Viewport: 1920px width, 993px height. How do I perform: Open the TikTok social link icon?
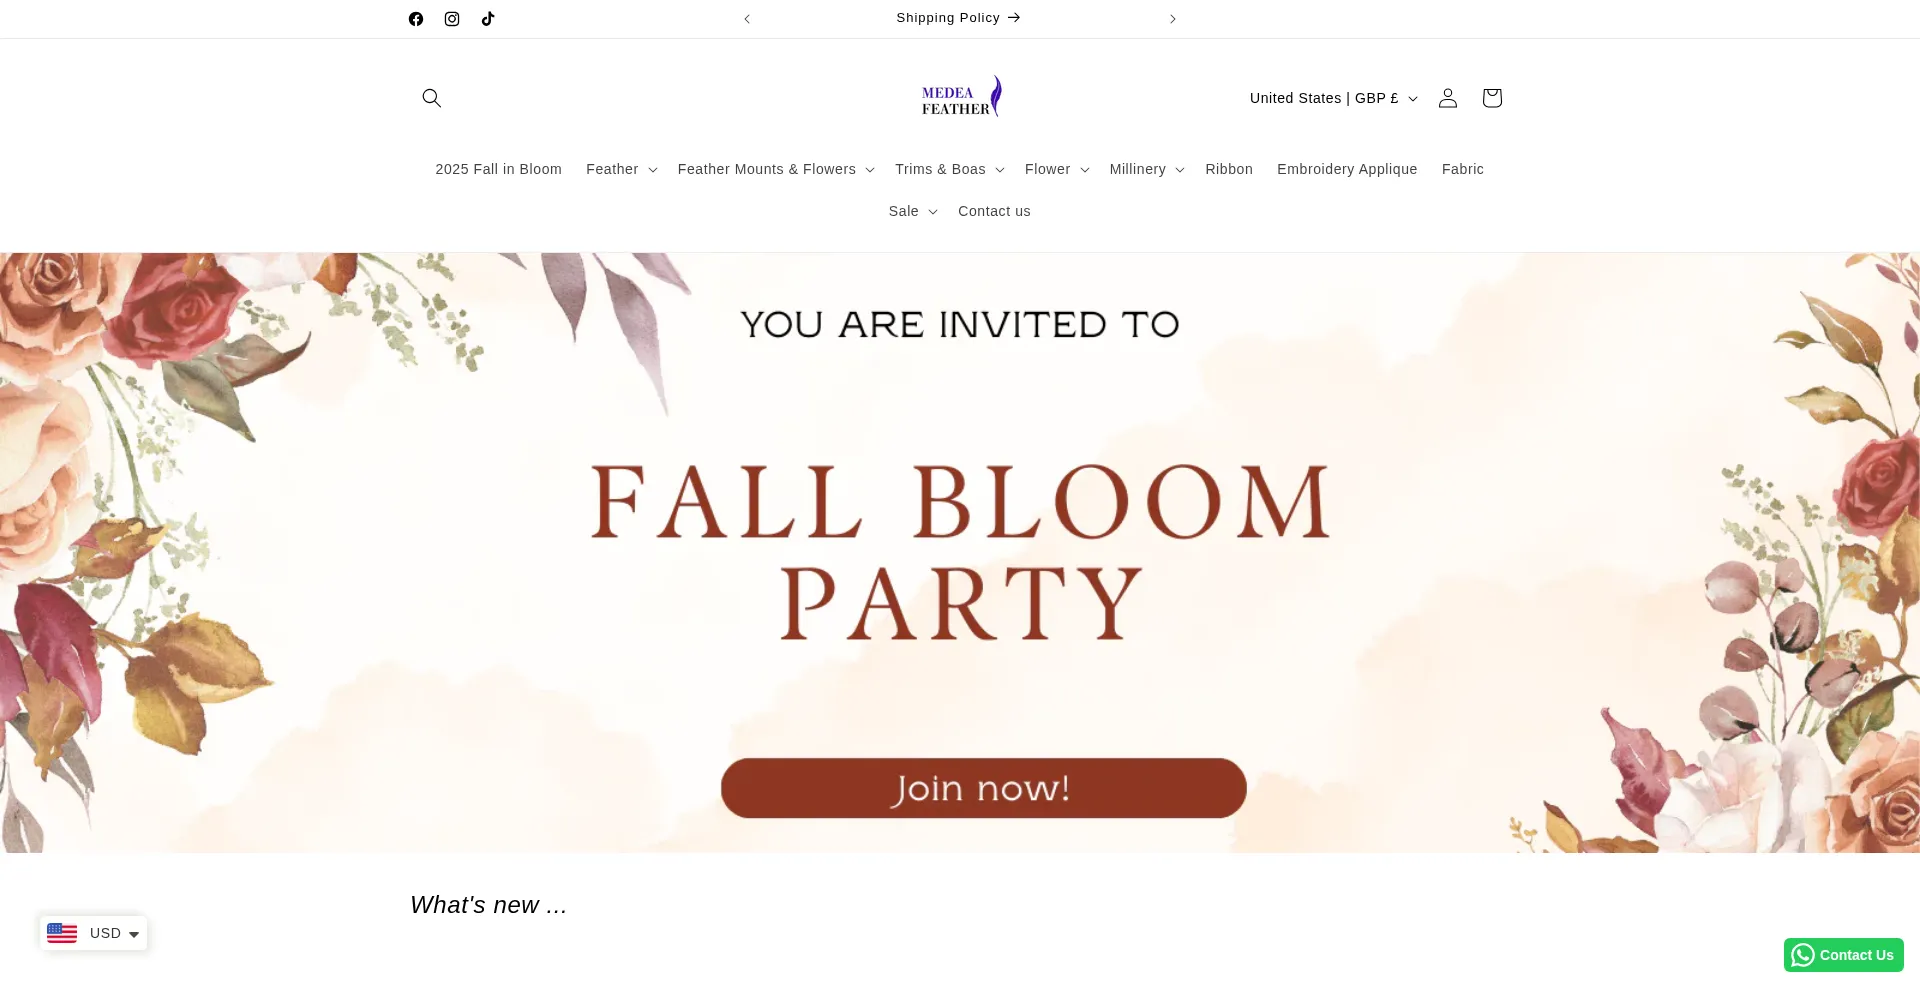pyautogui.click(x=488, y=19)
